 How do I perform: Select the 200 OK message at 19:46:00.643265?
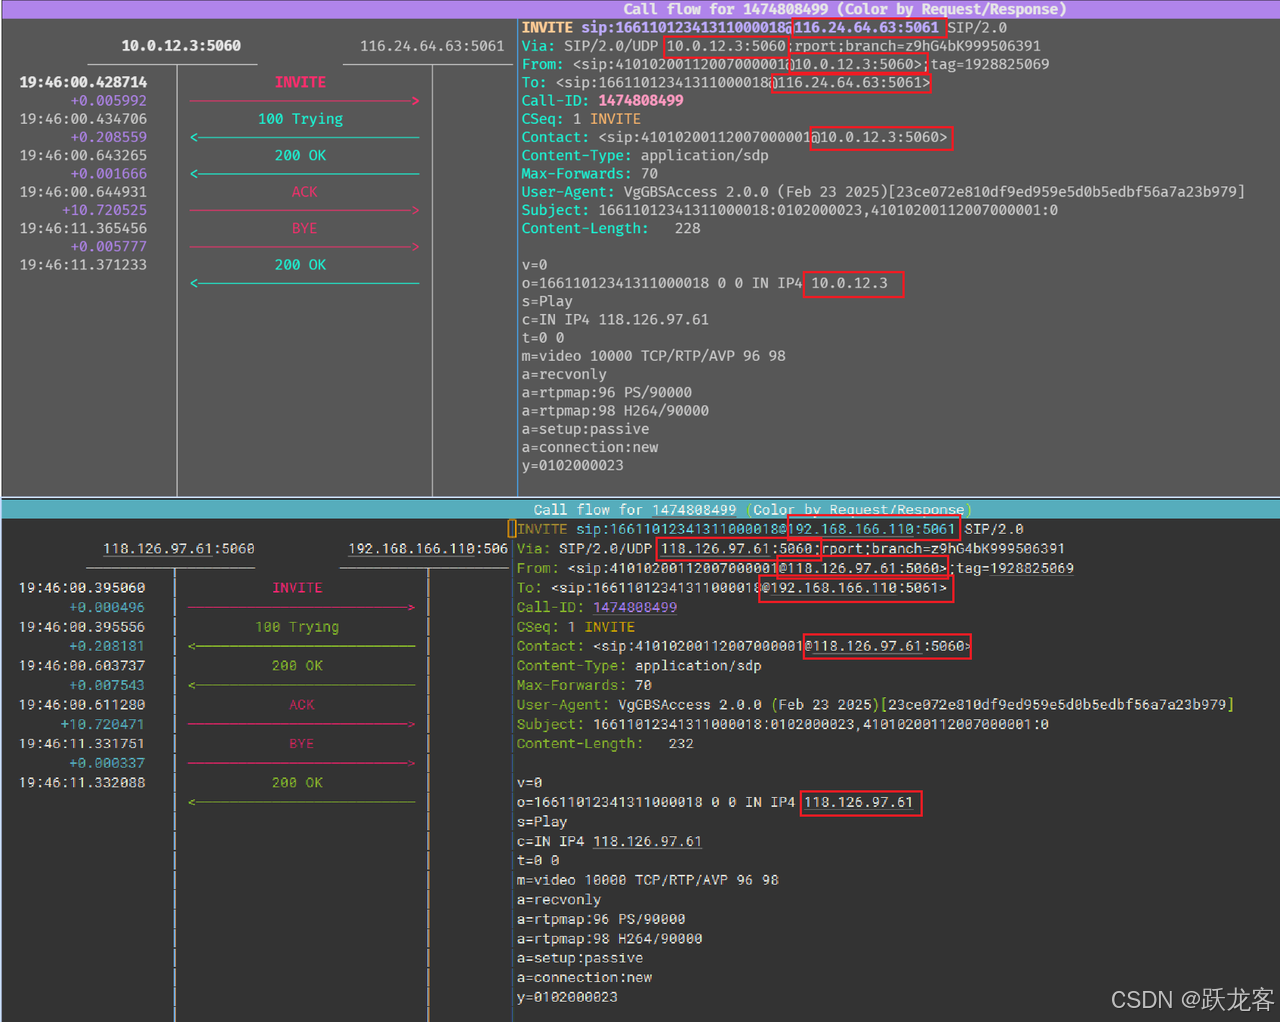(x=300, y=155)
